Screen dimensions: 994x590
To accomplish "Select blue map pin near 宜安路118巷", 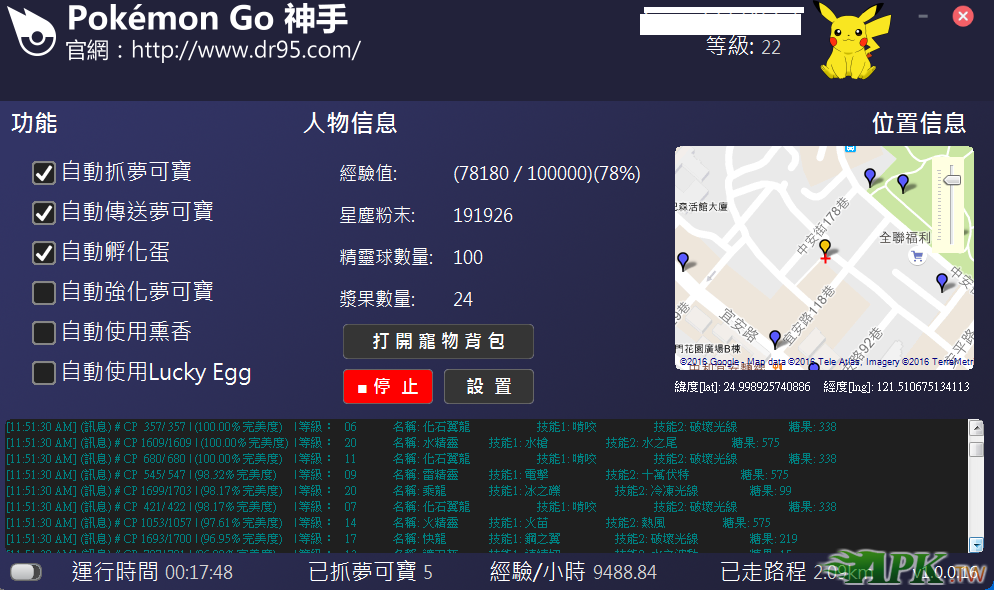I will 775,338.
